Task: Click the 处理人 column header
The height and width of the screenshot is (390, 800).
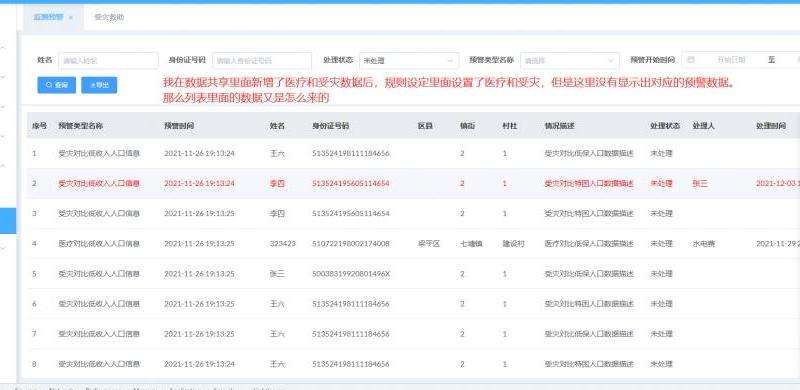Action: 704,125
